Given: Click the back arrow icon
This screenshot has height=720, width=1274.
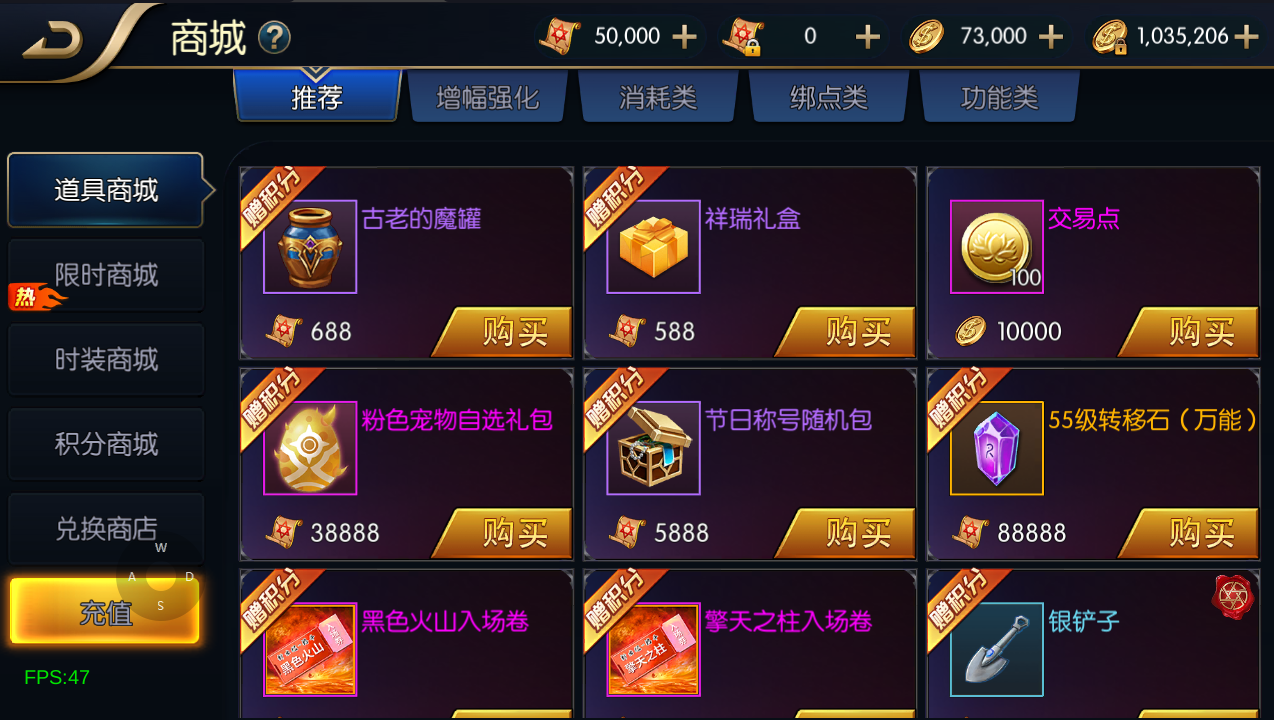Looking at the screenshot, I should (53, 38).
